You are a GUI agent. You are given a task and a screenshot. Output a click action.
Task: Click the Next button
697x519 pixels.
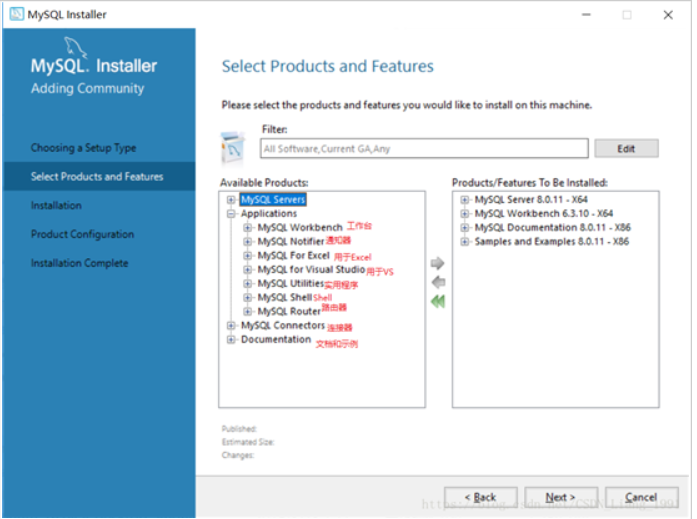(561, 497)
